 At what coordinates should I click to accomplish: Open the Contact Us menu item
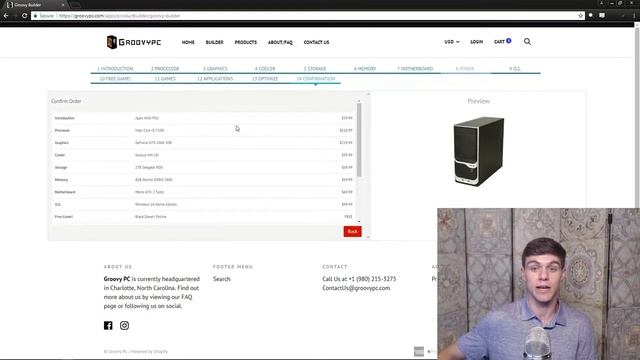pos(316,42)
